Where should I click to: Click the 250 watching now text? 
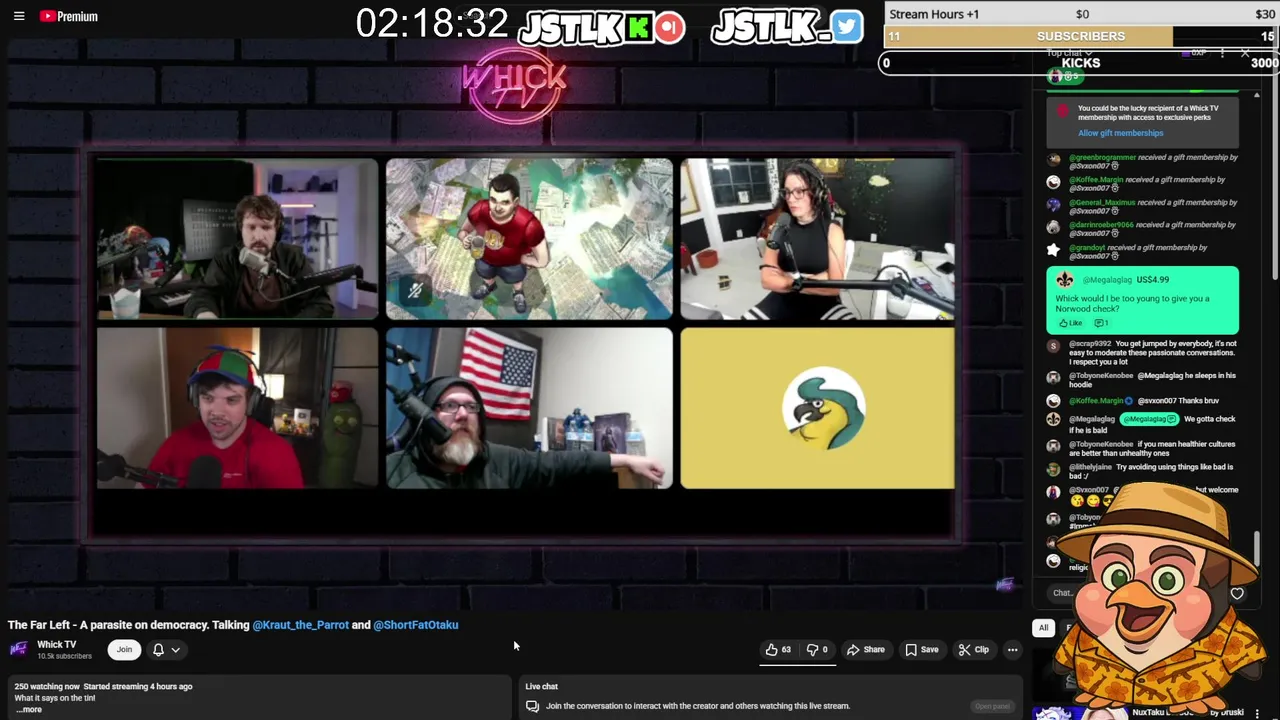[x=47, y=687]
